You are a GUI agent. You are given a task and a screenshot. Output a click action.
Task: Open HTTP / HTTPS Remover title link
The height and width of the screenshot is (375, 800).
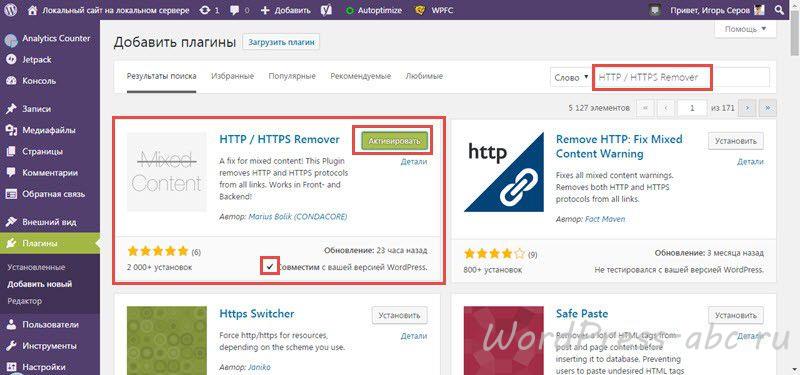click(279, 139)
